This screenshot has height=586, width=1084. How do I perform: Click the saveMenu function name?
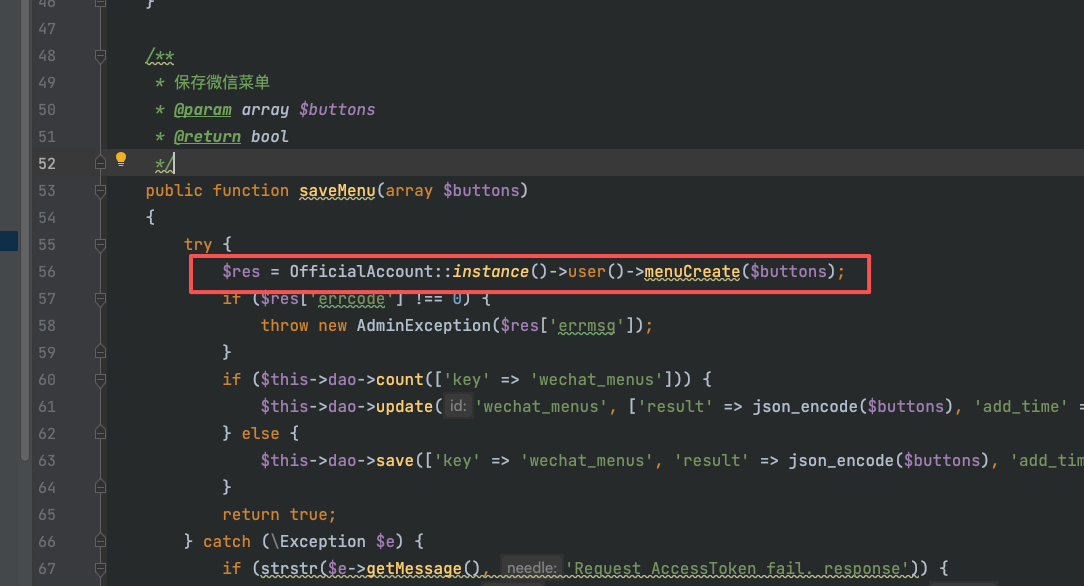point(337,191)
